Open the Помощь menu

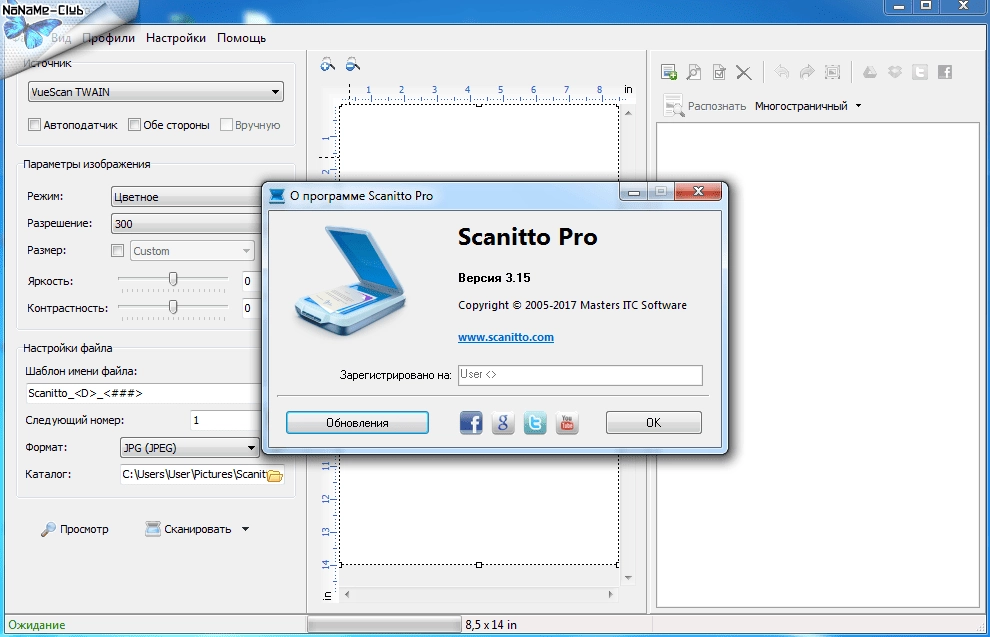[x=241, y=38]
